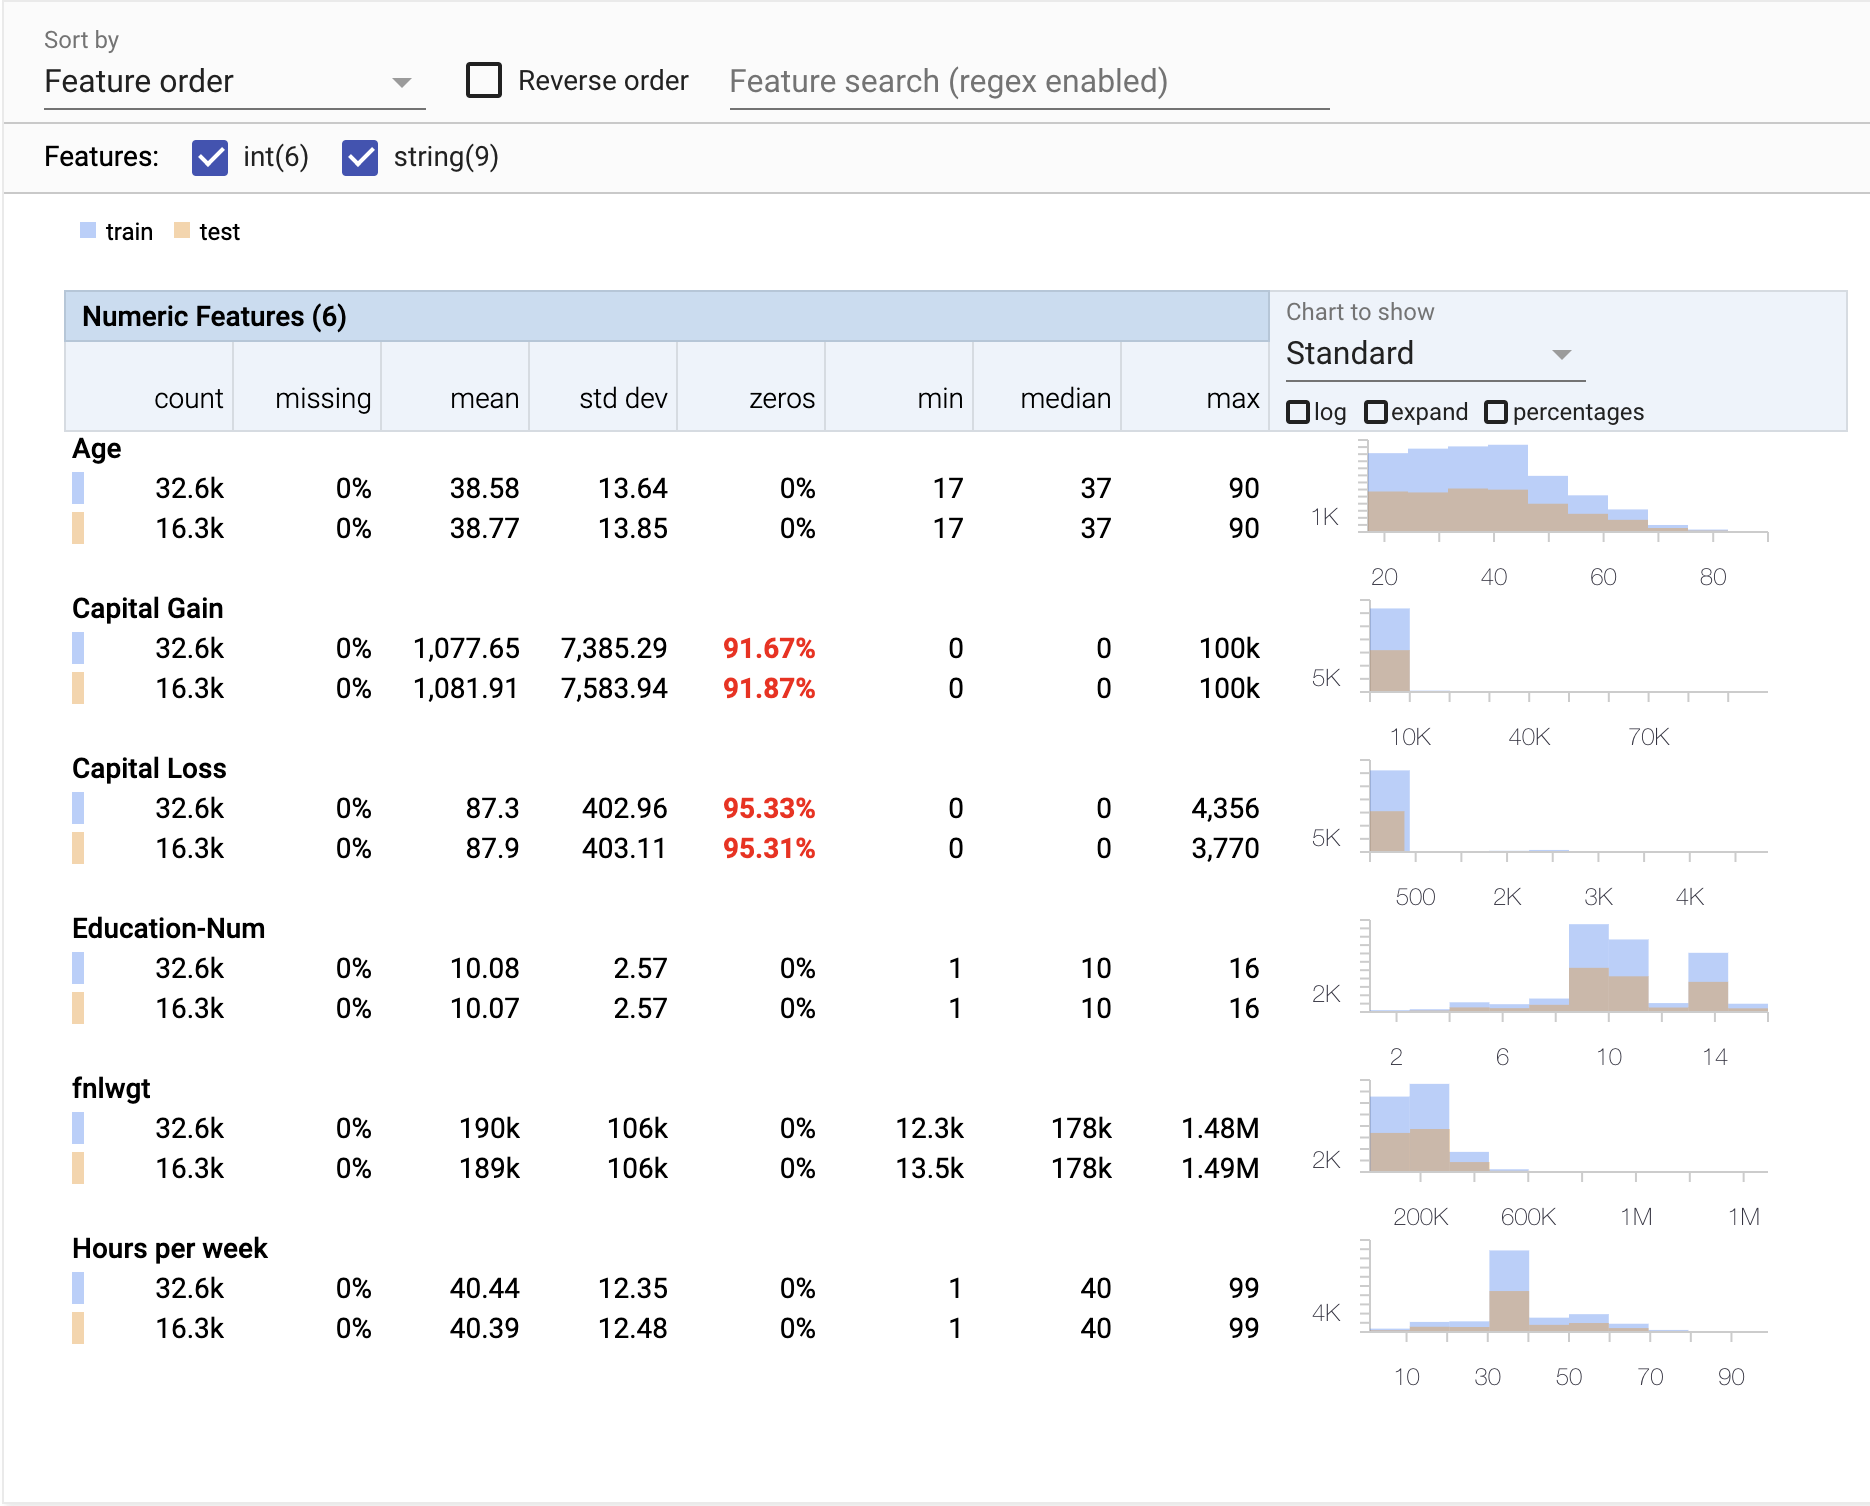Tick the expand charts checkbox

(1376, 412)
